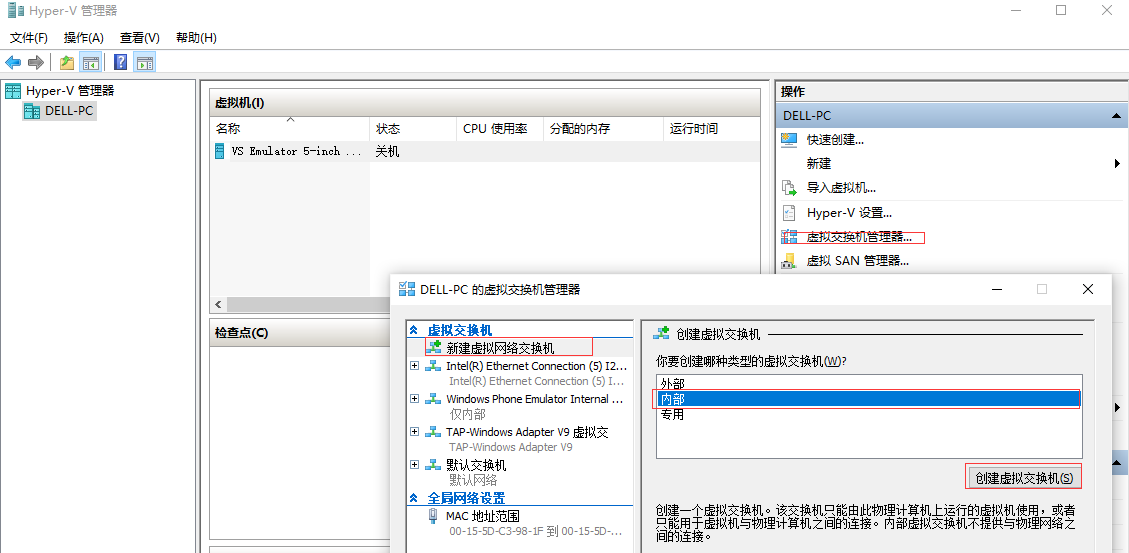The image size is (1129, 553).
Task: Choose 内部 as the virtual switch type
Action: (868, 399)
